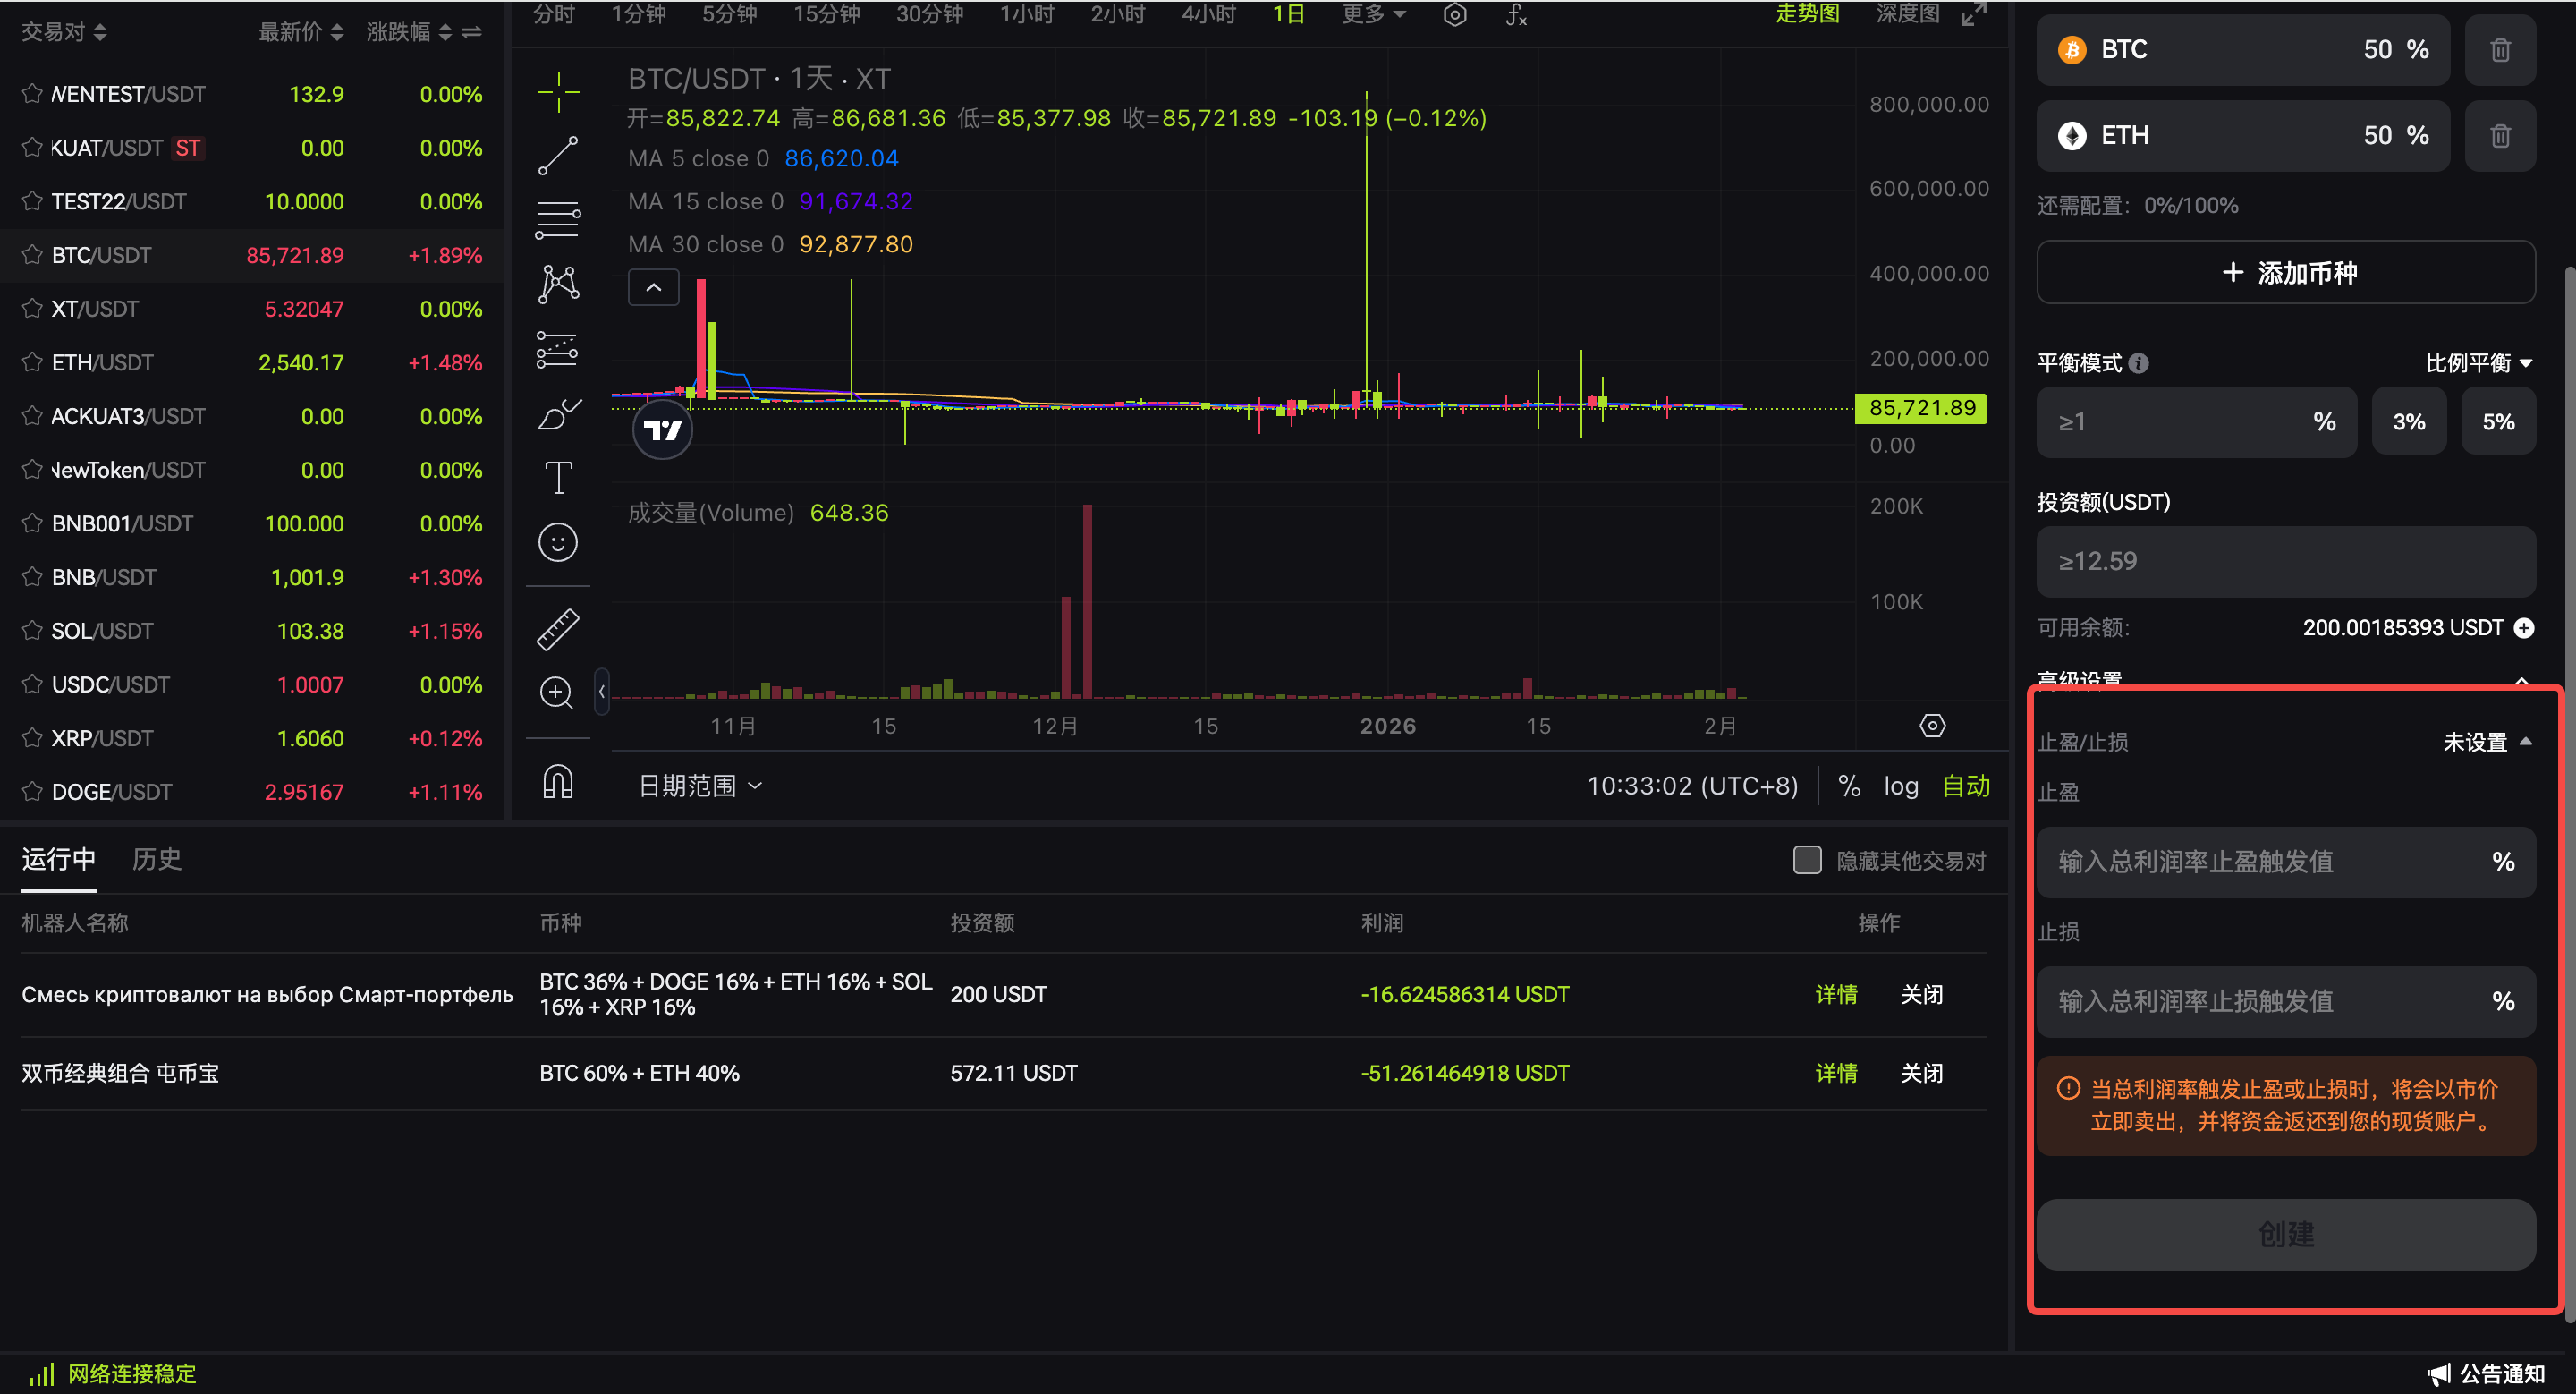Switch to the 历史 history tab

[157, 860]
